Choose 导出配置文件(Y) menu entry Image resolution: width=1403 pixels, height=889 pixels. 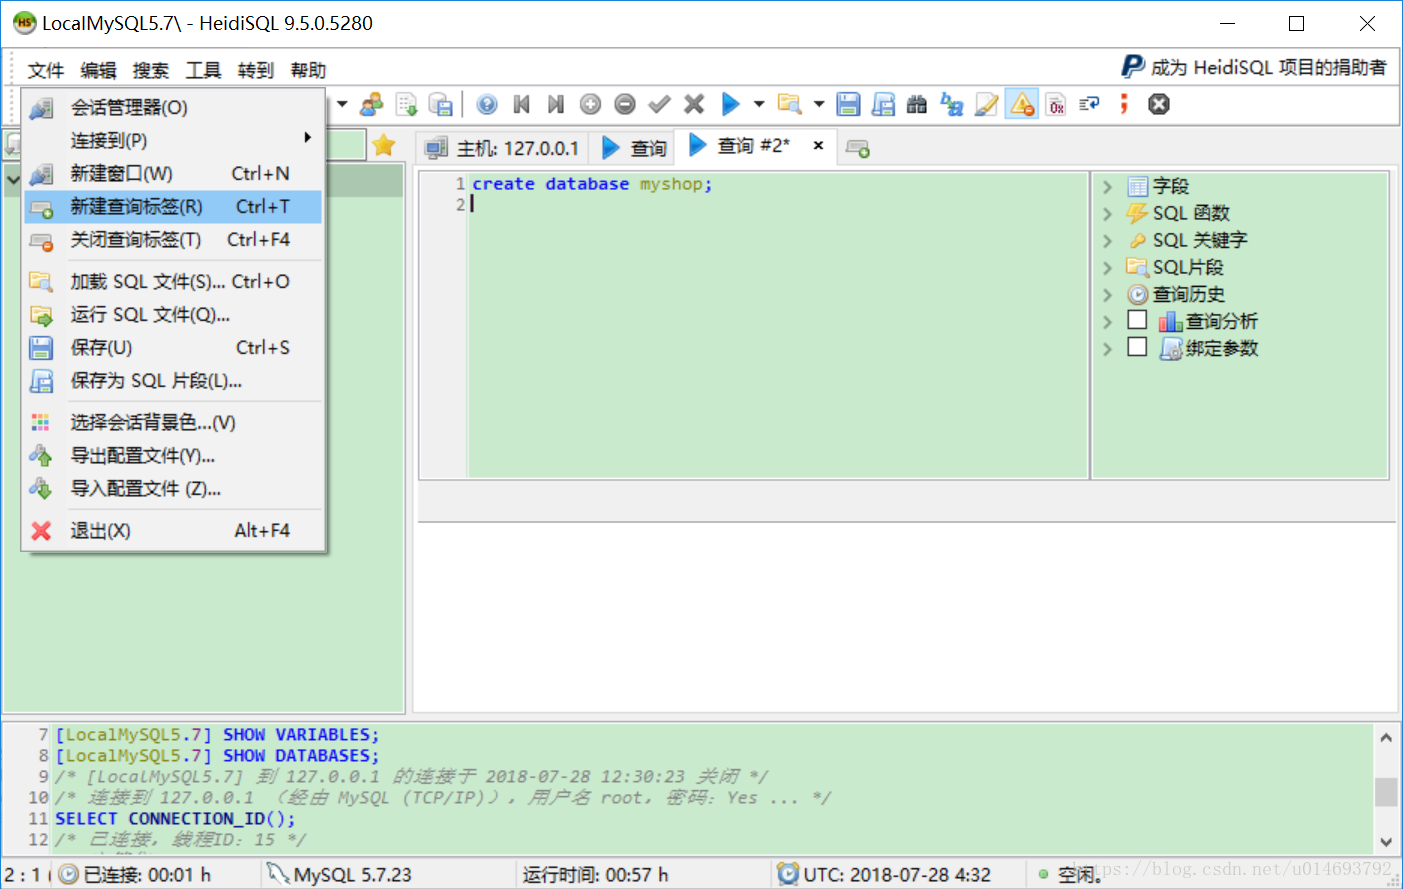[x=173, y=455]
